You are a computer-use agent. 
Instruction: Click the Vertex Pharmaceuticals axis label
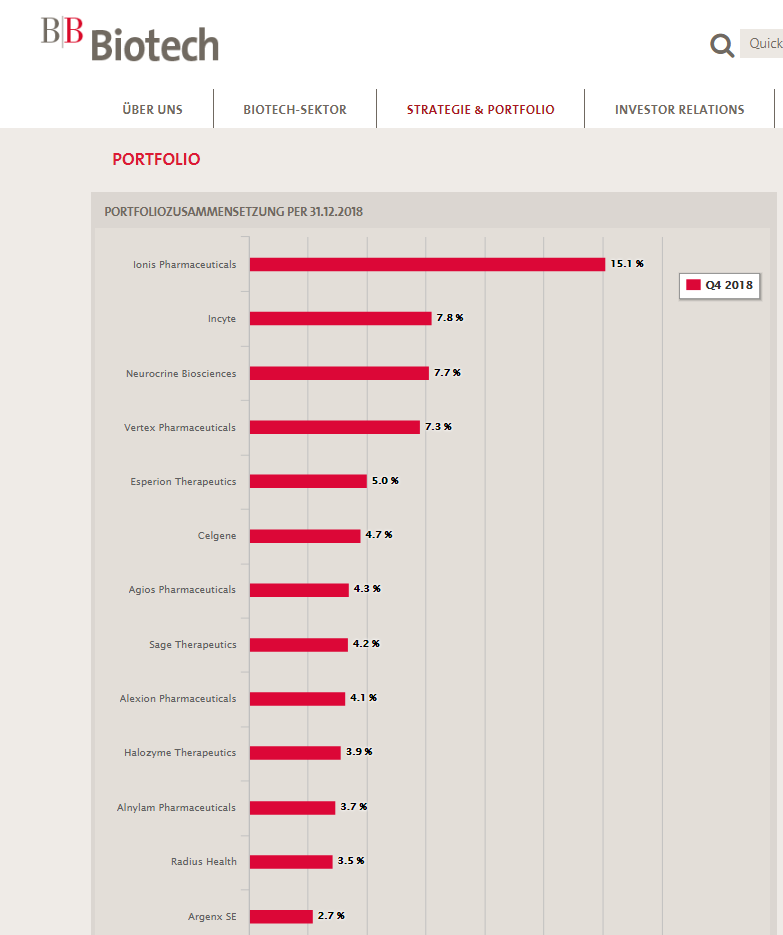179,428
